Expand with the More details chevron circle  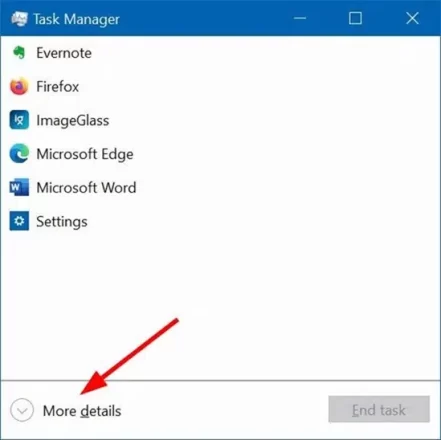[22, 410]
